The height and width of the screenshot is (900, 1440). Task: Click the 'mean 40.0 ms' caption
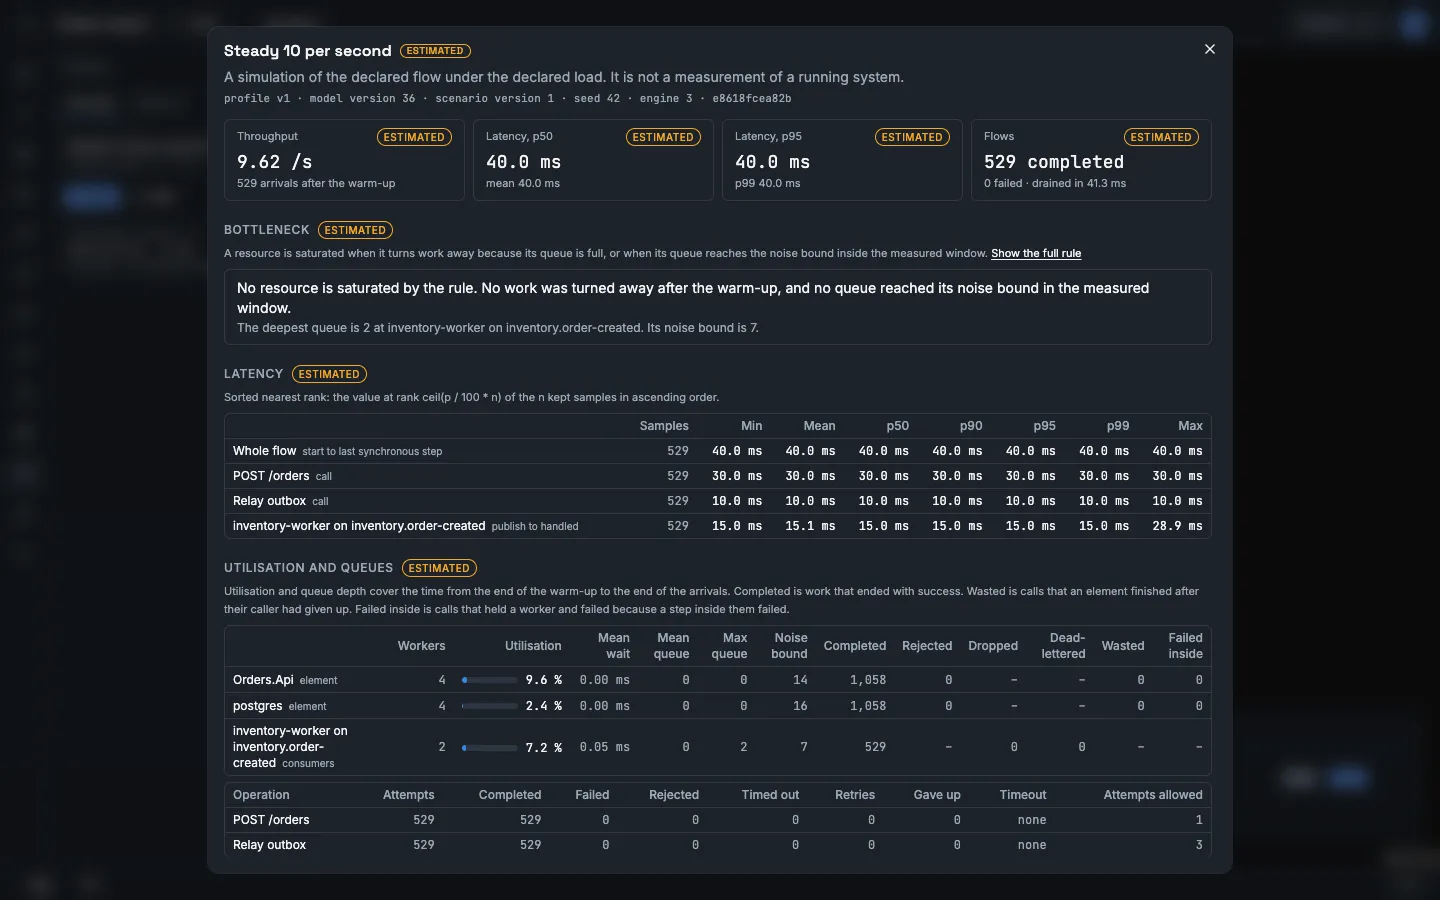click(x=523, y=184)
